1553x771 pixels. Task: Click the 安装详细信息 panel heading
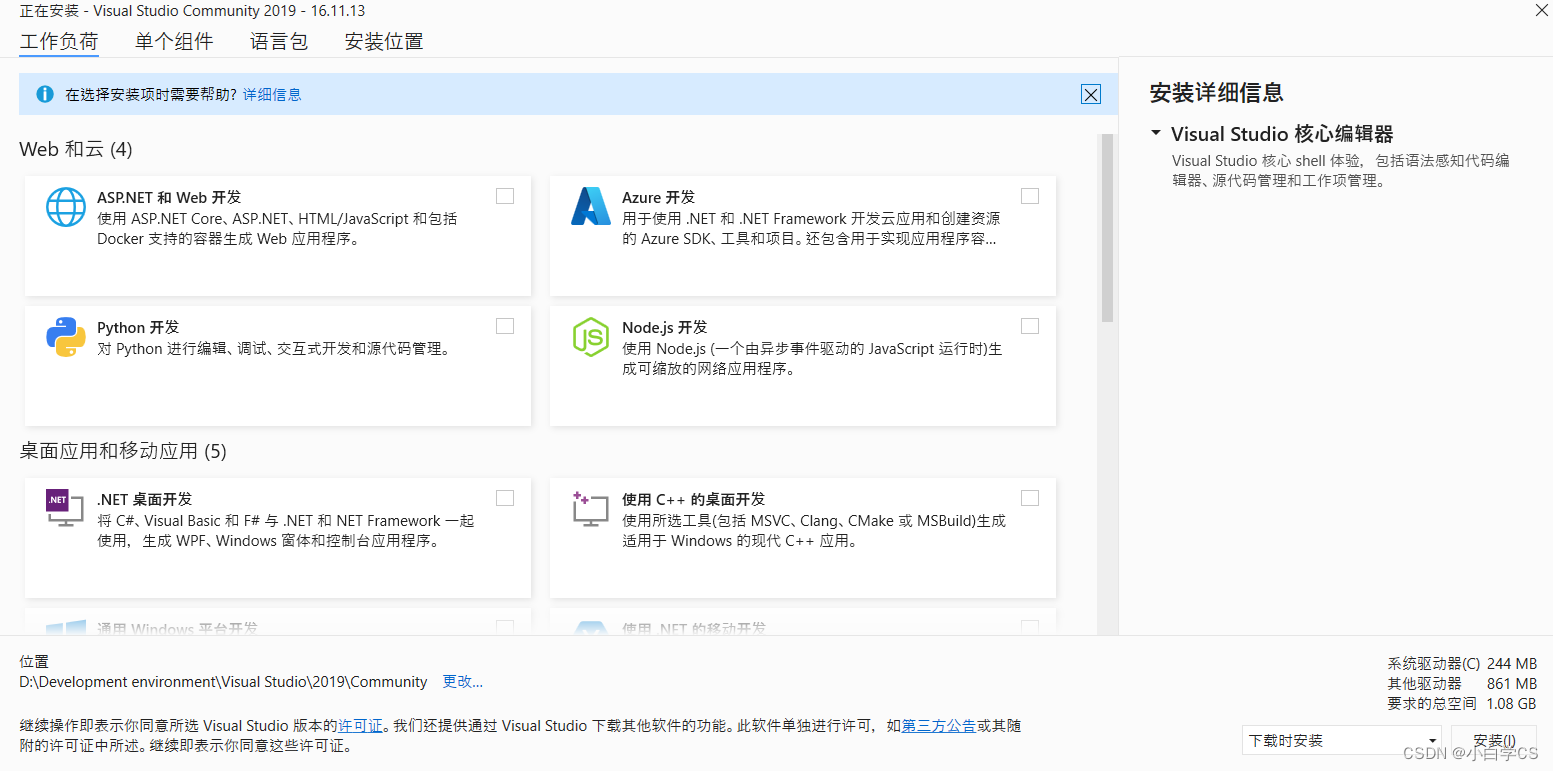click(x=1216, y=93)
